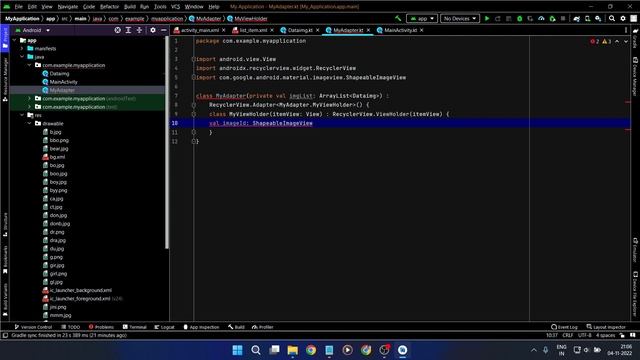Collapse the res folder node
The image size is (640, 360).
click(22, 115)
